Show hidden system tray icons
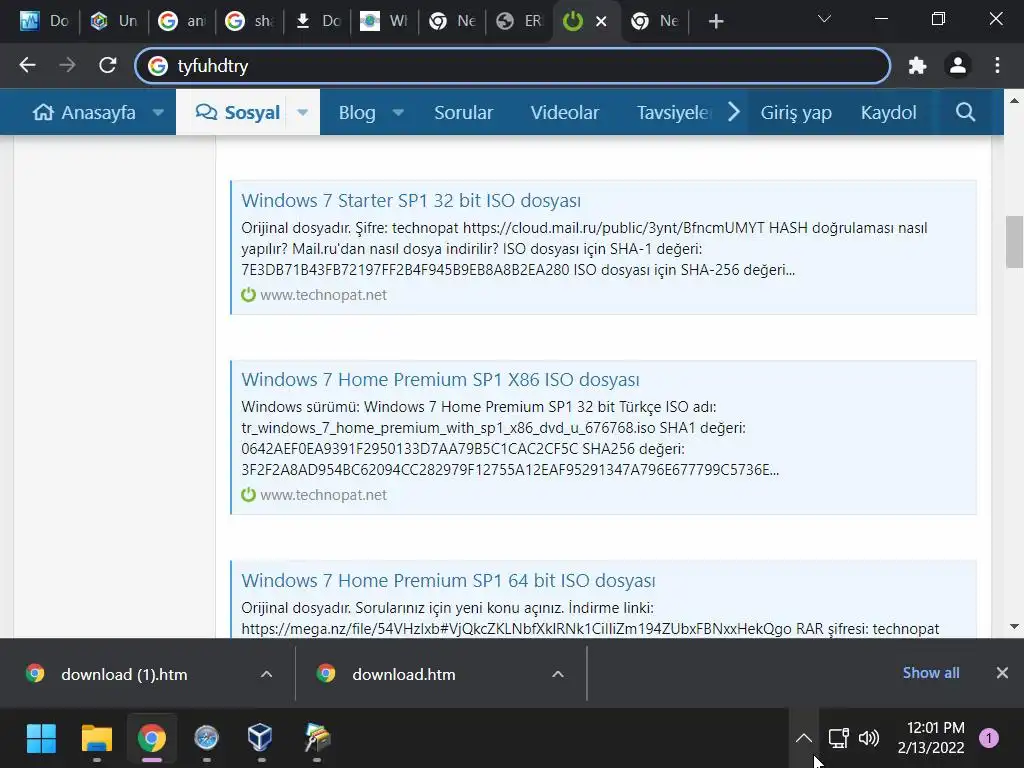 (x=804, y=739)
